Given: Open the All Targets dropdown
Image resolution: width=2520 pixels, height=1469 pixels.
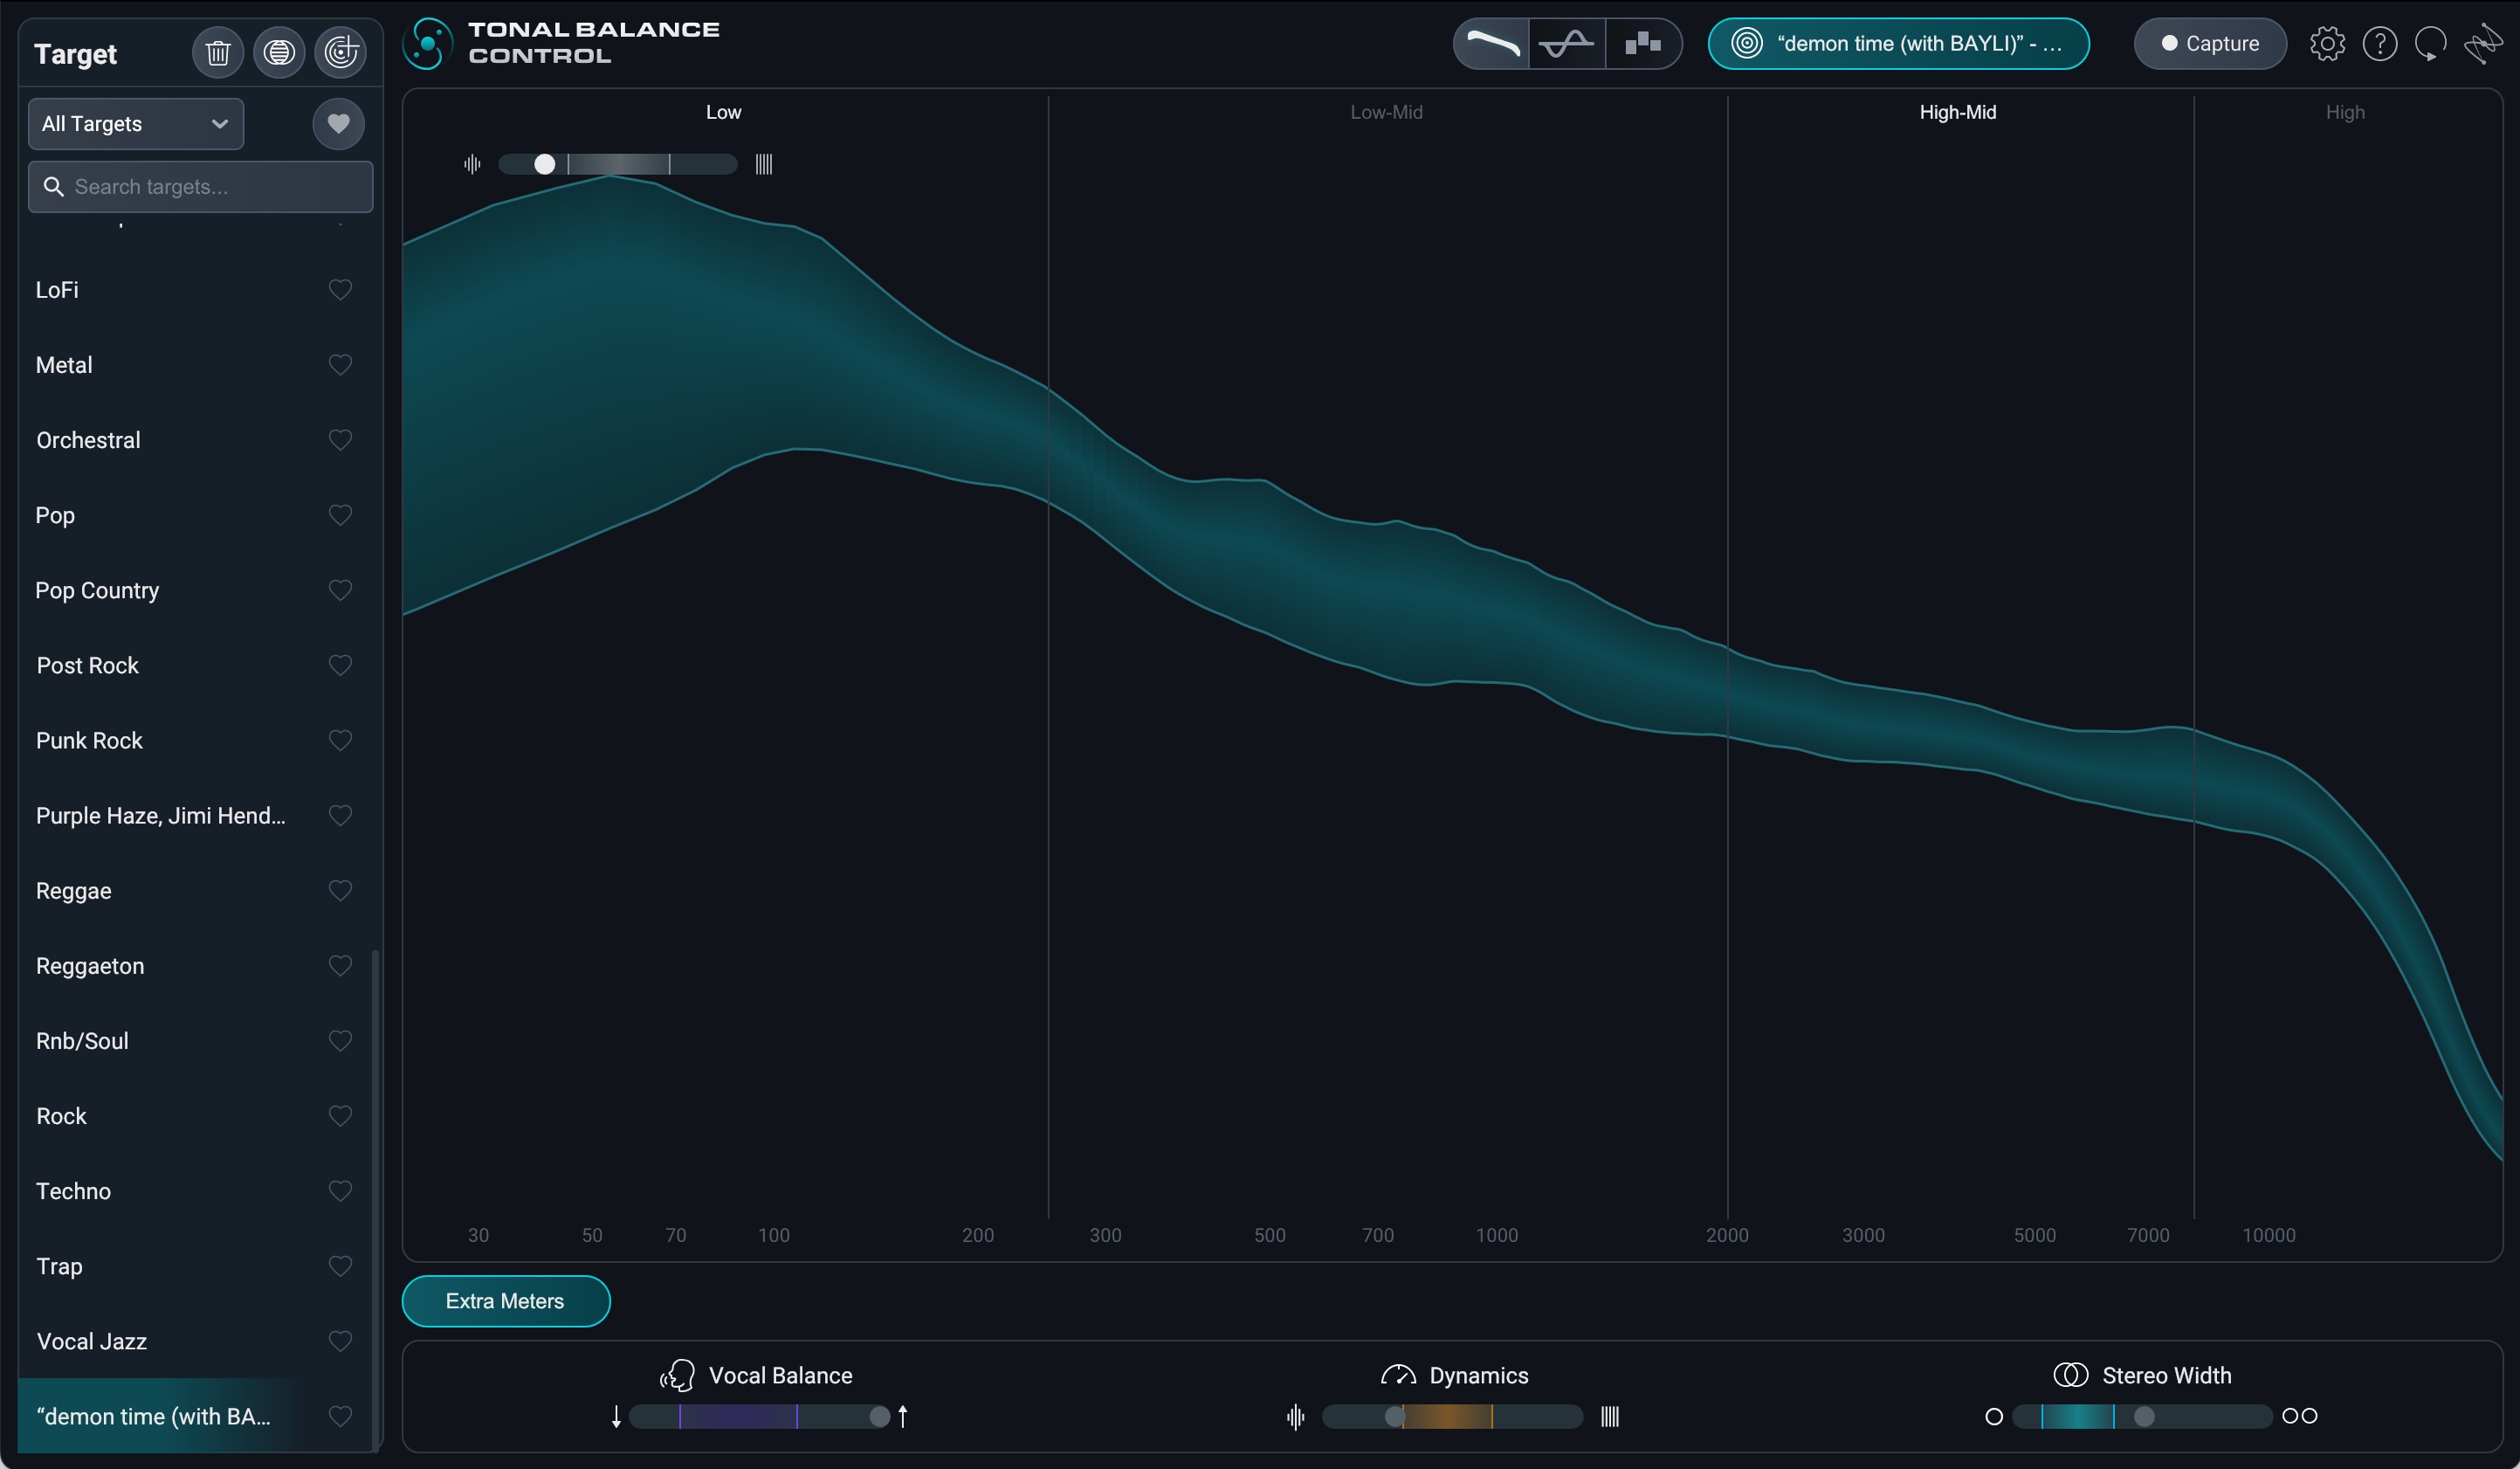Looking at the screenshot, I should point(135,124).
